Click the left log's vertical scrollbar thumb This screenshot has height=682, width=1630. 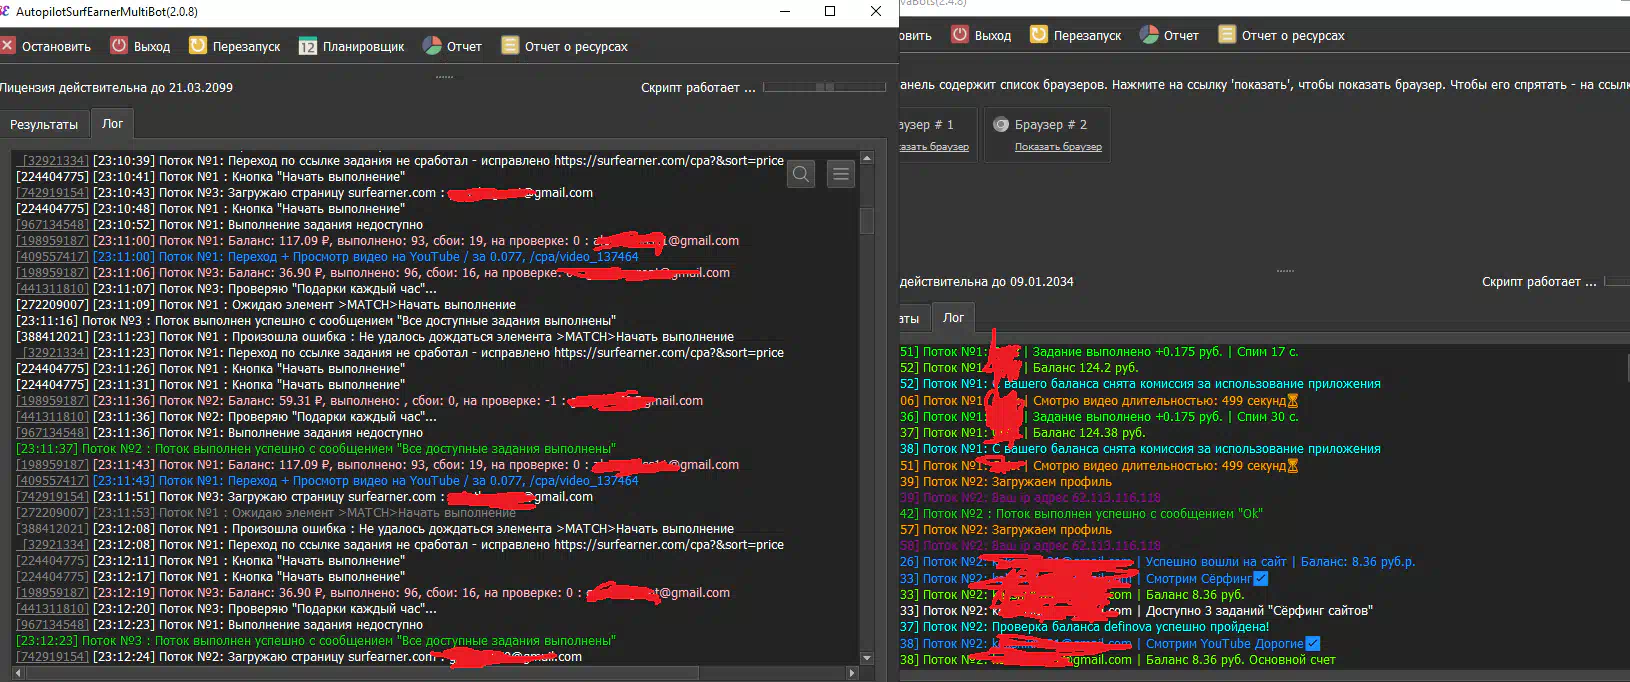coord(866,221)
